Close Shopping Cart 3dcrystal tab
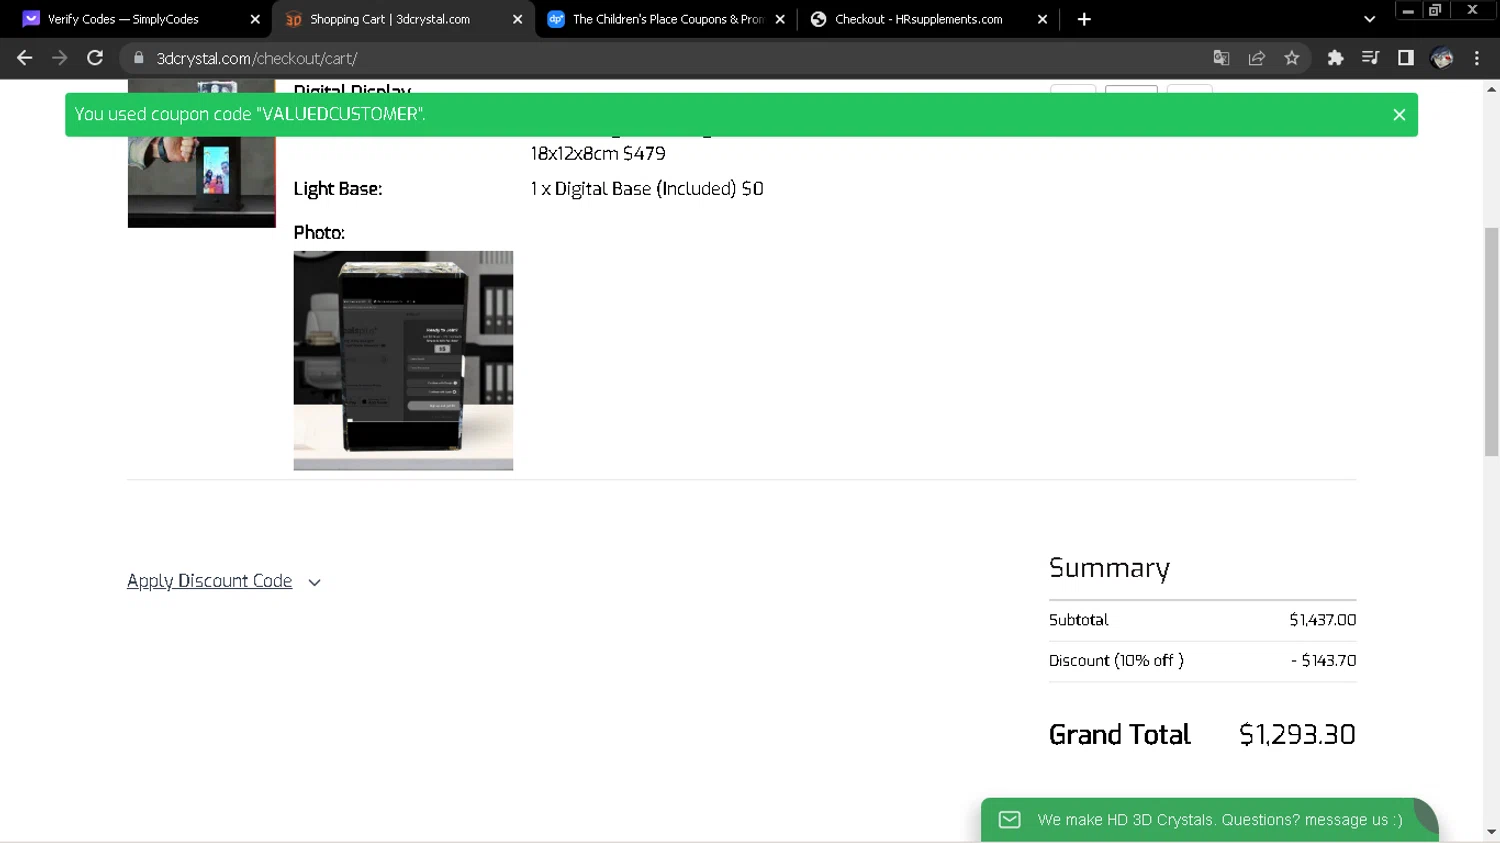1500x843 pixels. pyautogui.click(x=517, y=19)
